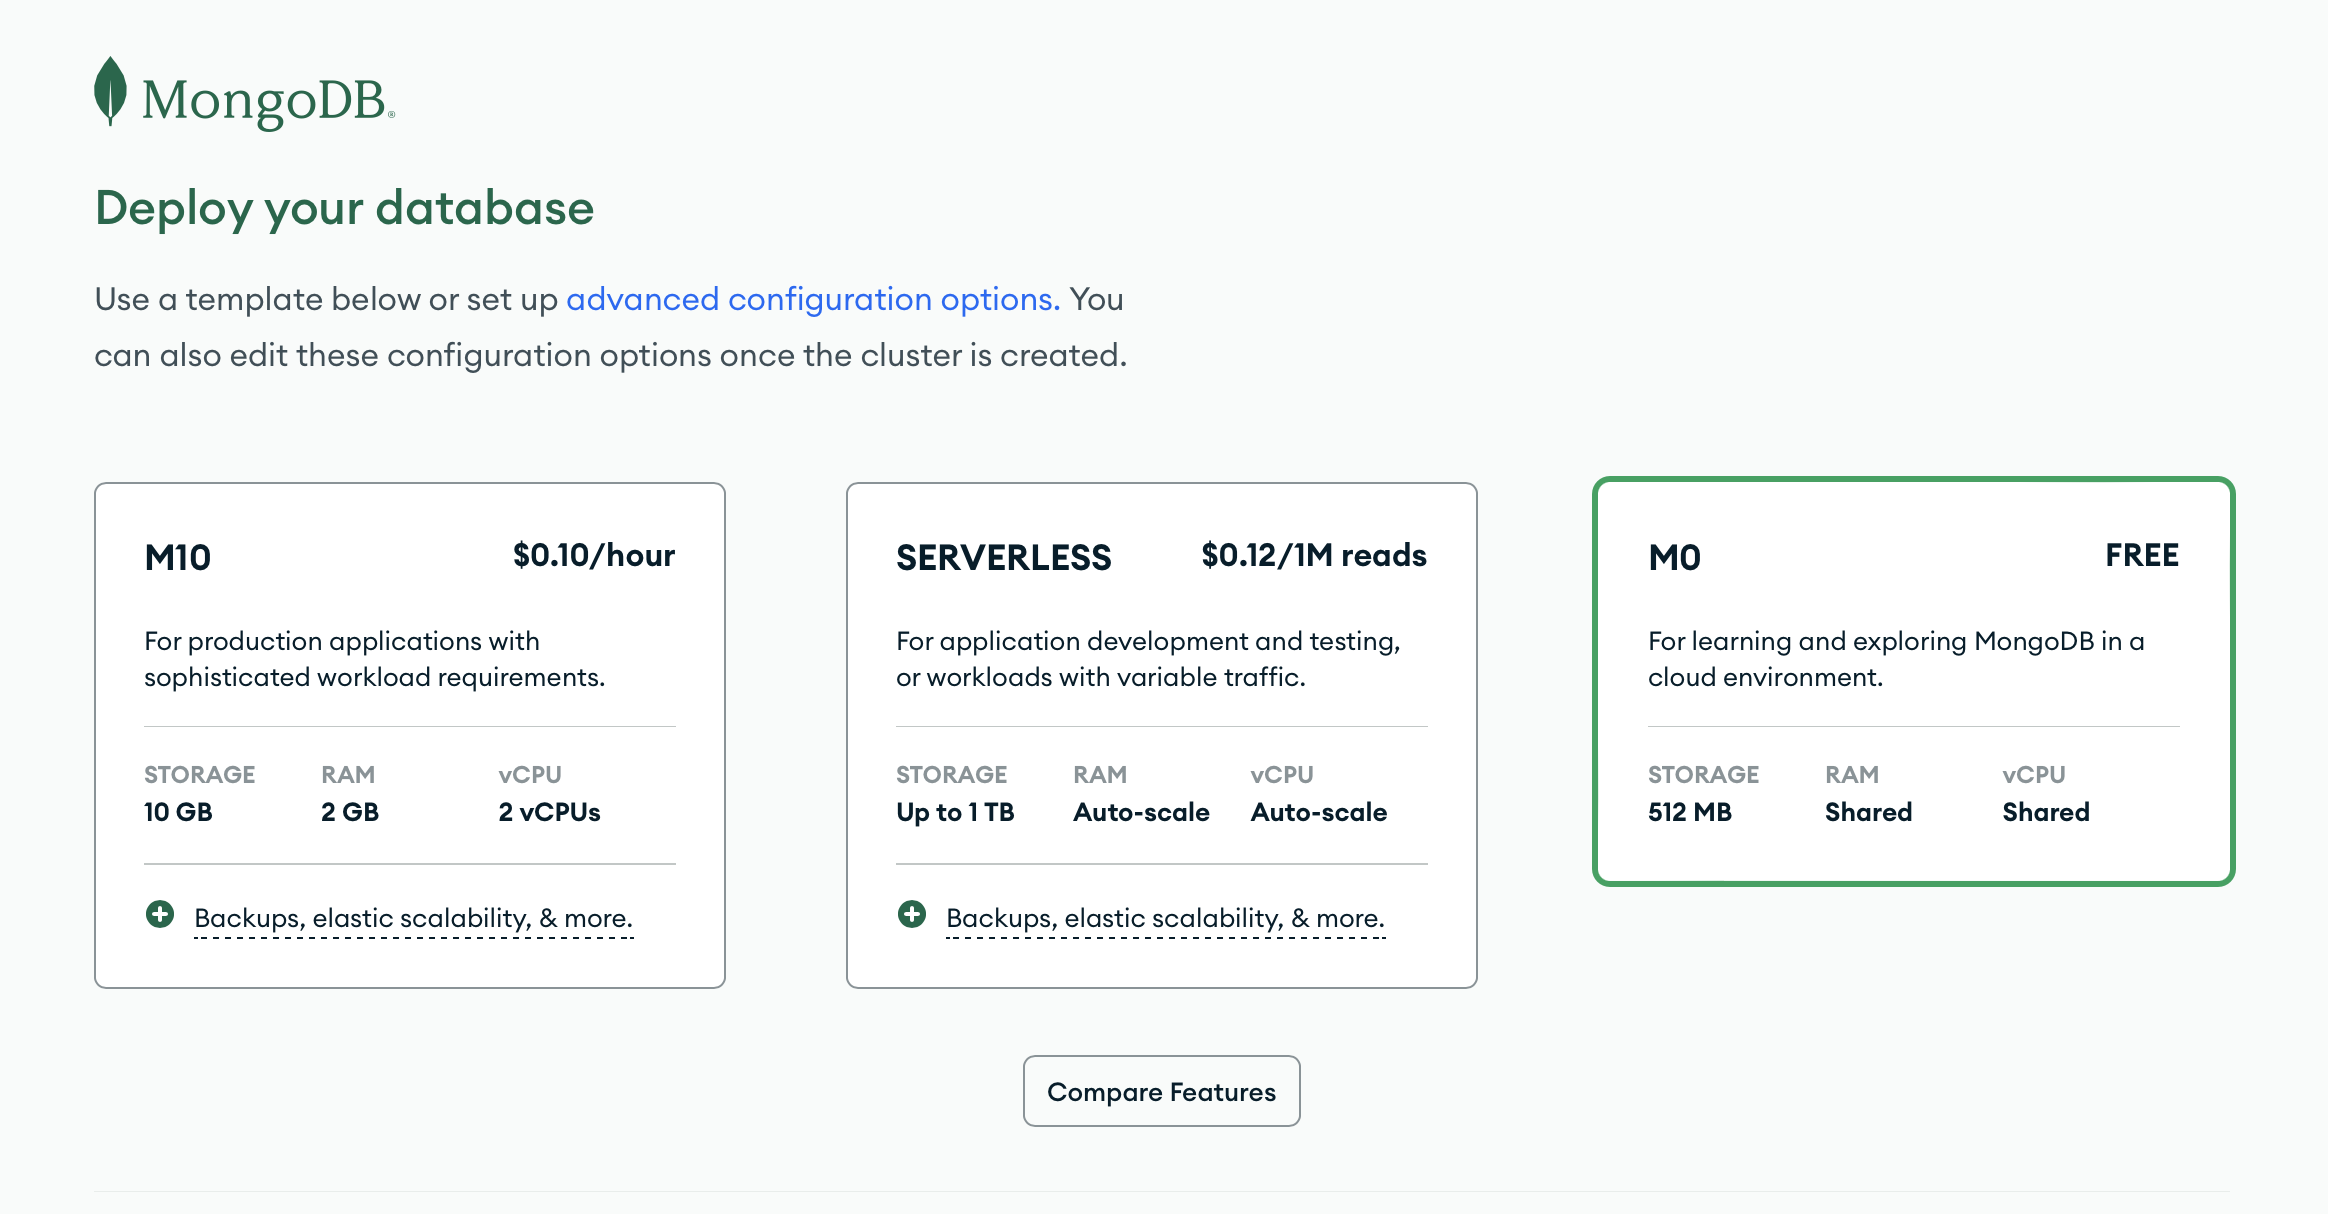2328x1214 pixels.
Task: Click M10 description 'For production applications' text
Action: click(375, 659)
